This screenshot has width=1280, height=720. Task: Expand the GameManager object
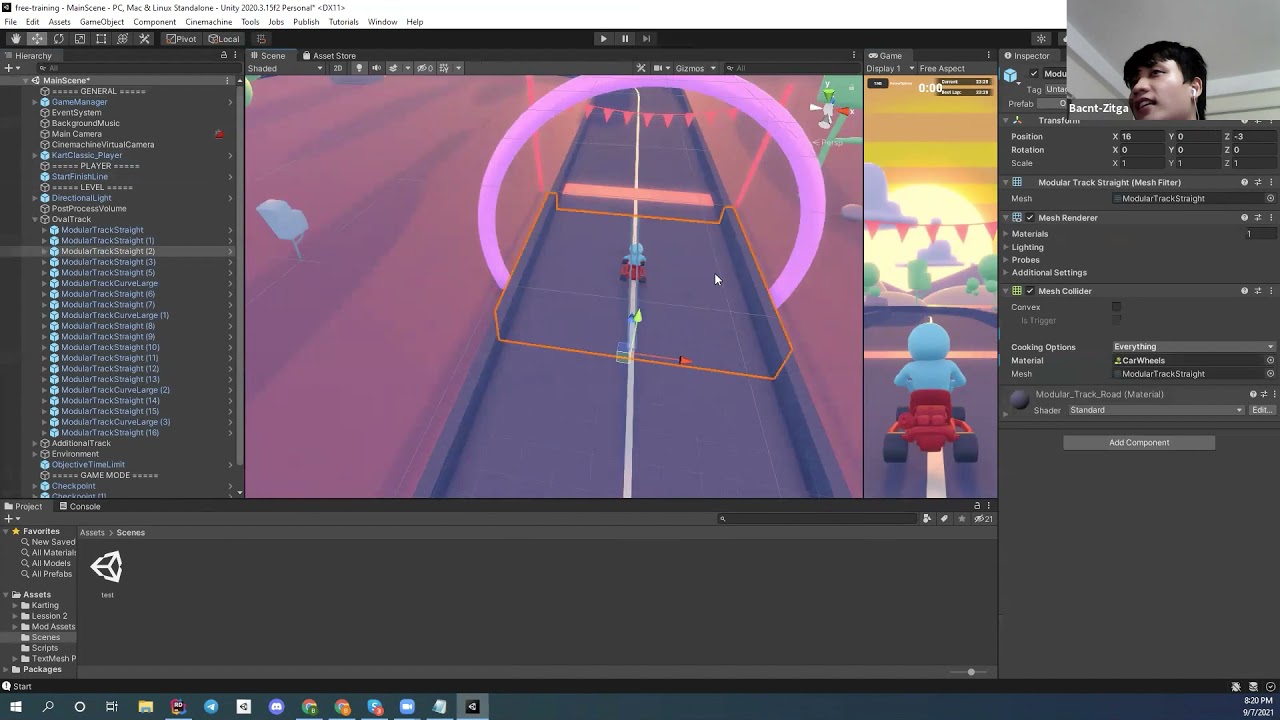pyautogui.click(x=35, y=102)
